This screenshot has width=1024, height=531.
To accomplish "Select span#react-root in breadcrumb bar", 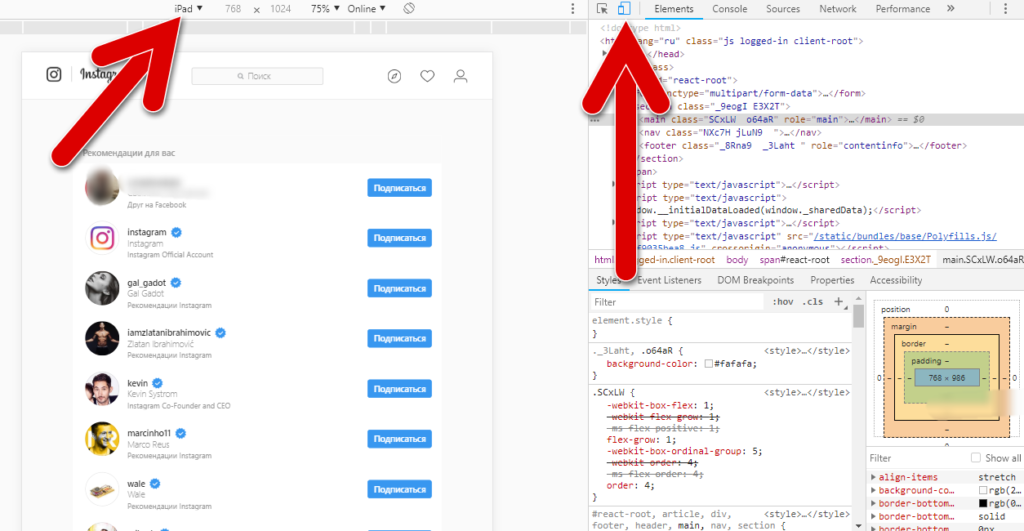I will (794, 260).
